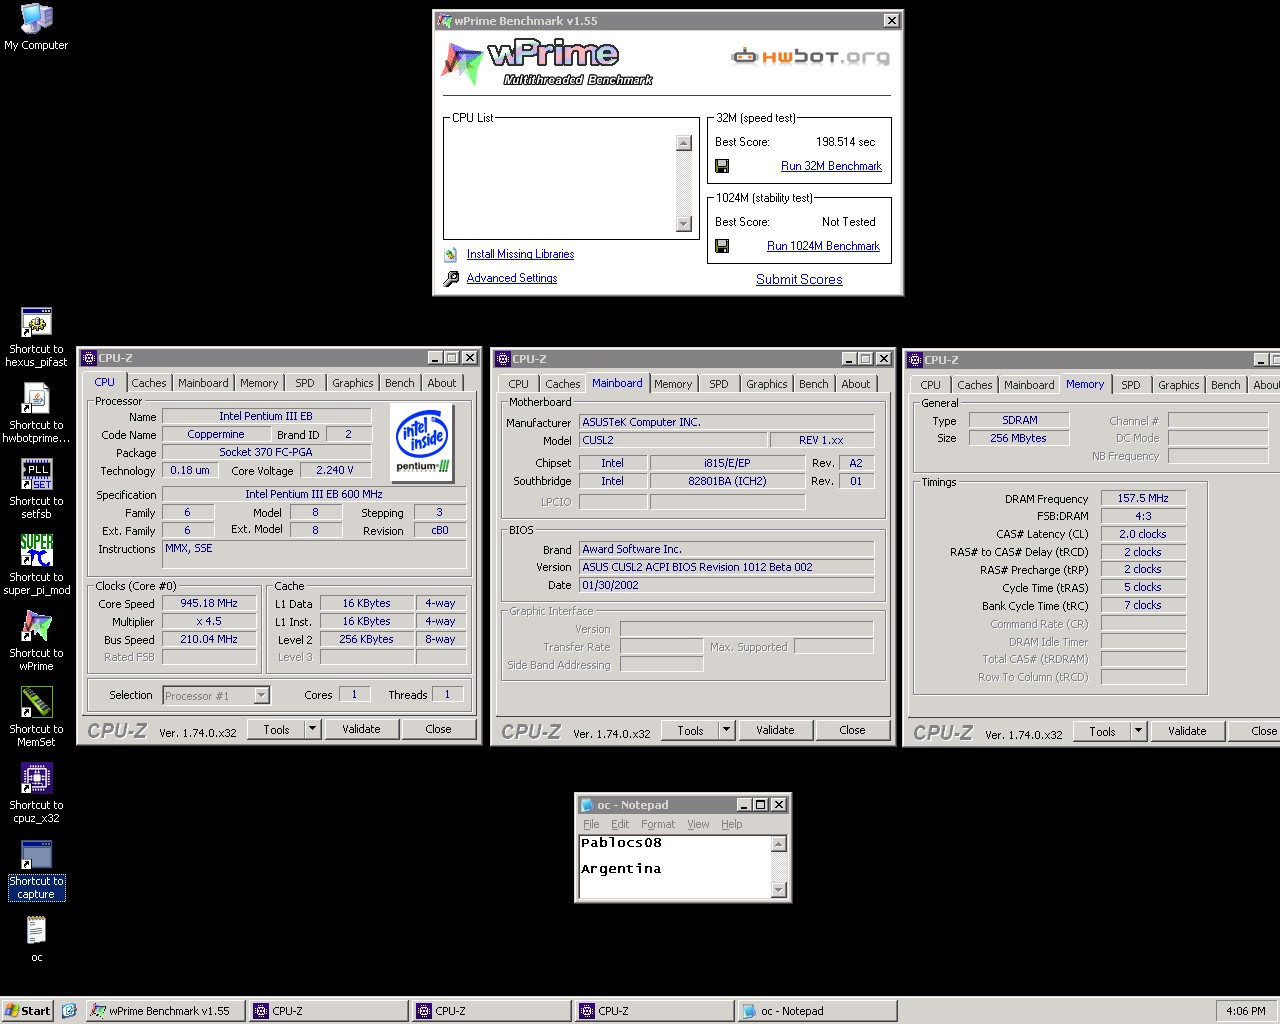Click inside the Notepad text area

(675, 867)
